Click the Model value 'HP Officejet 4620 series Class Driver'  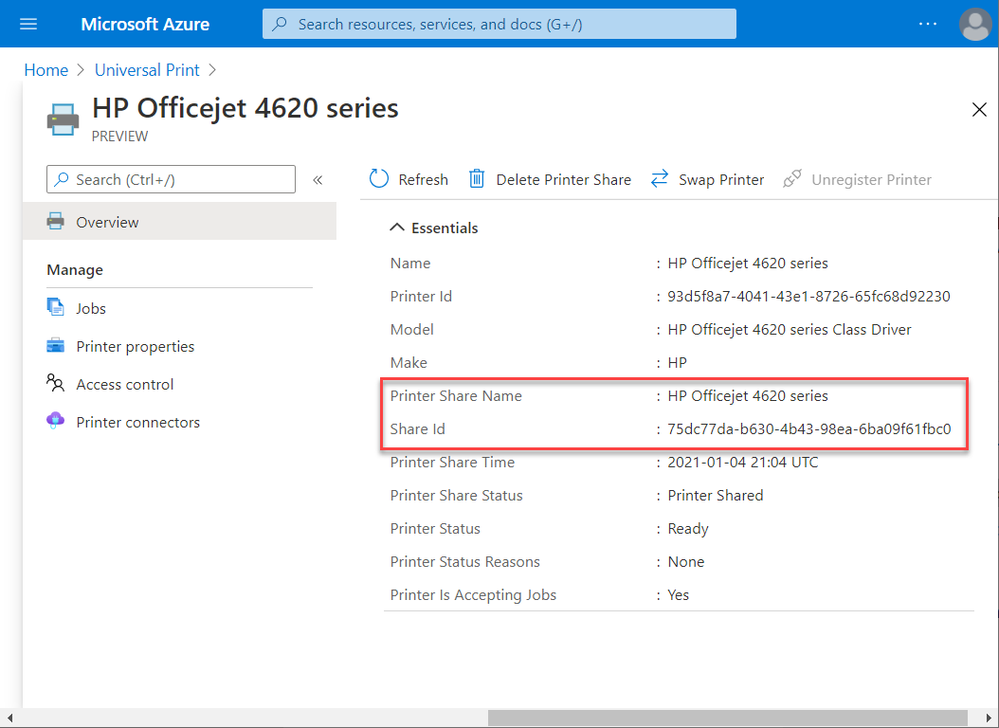coord(789,329)
